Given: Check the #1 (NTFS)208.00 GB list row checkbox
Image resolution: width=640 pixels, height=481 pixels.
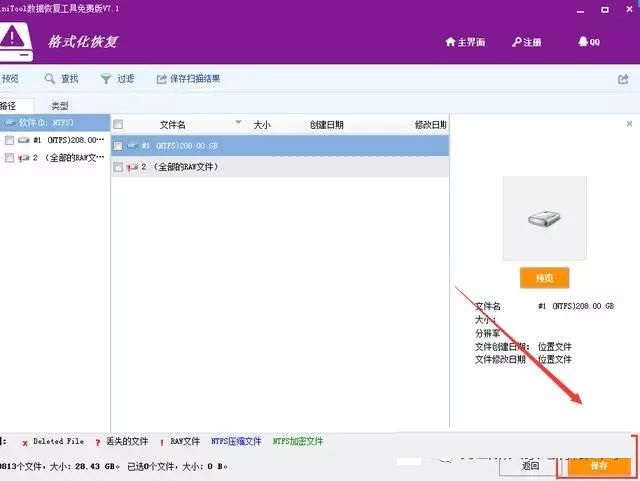Looking at the screenshot, I should (x=118, y=146).
